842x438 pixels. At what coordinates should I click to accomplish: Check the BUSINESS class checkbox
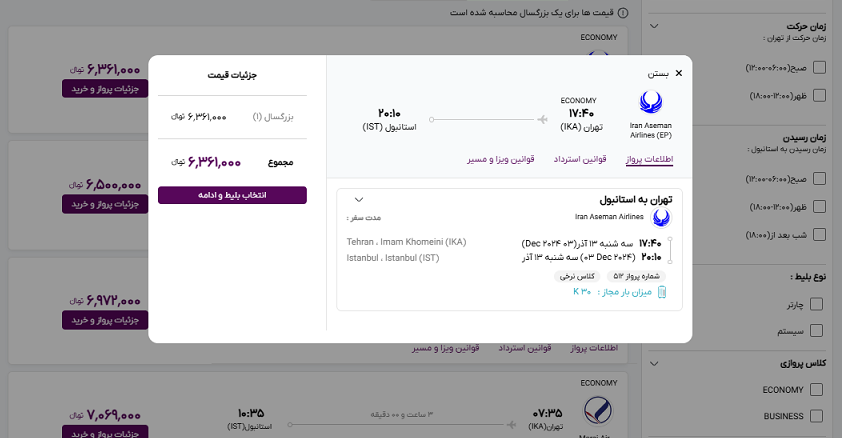pyautogui.click(x=816, y=416)
